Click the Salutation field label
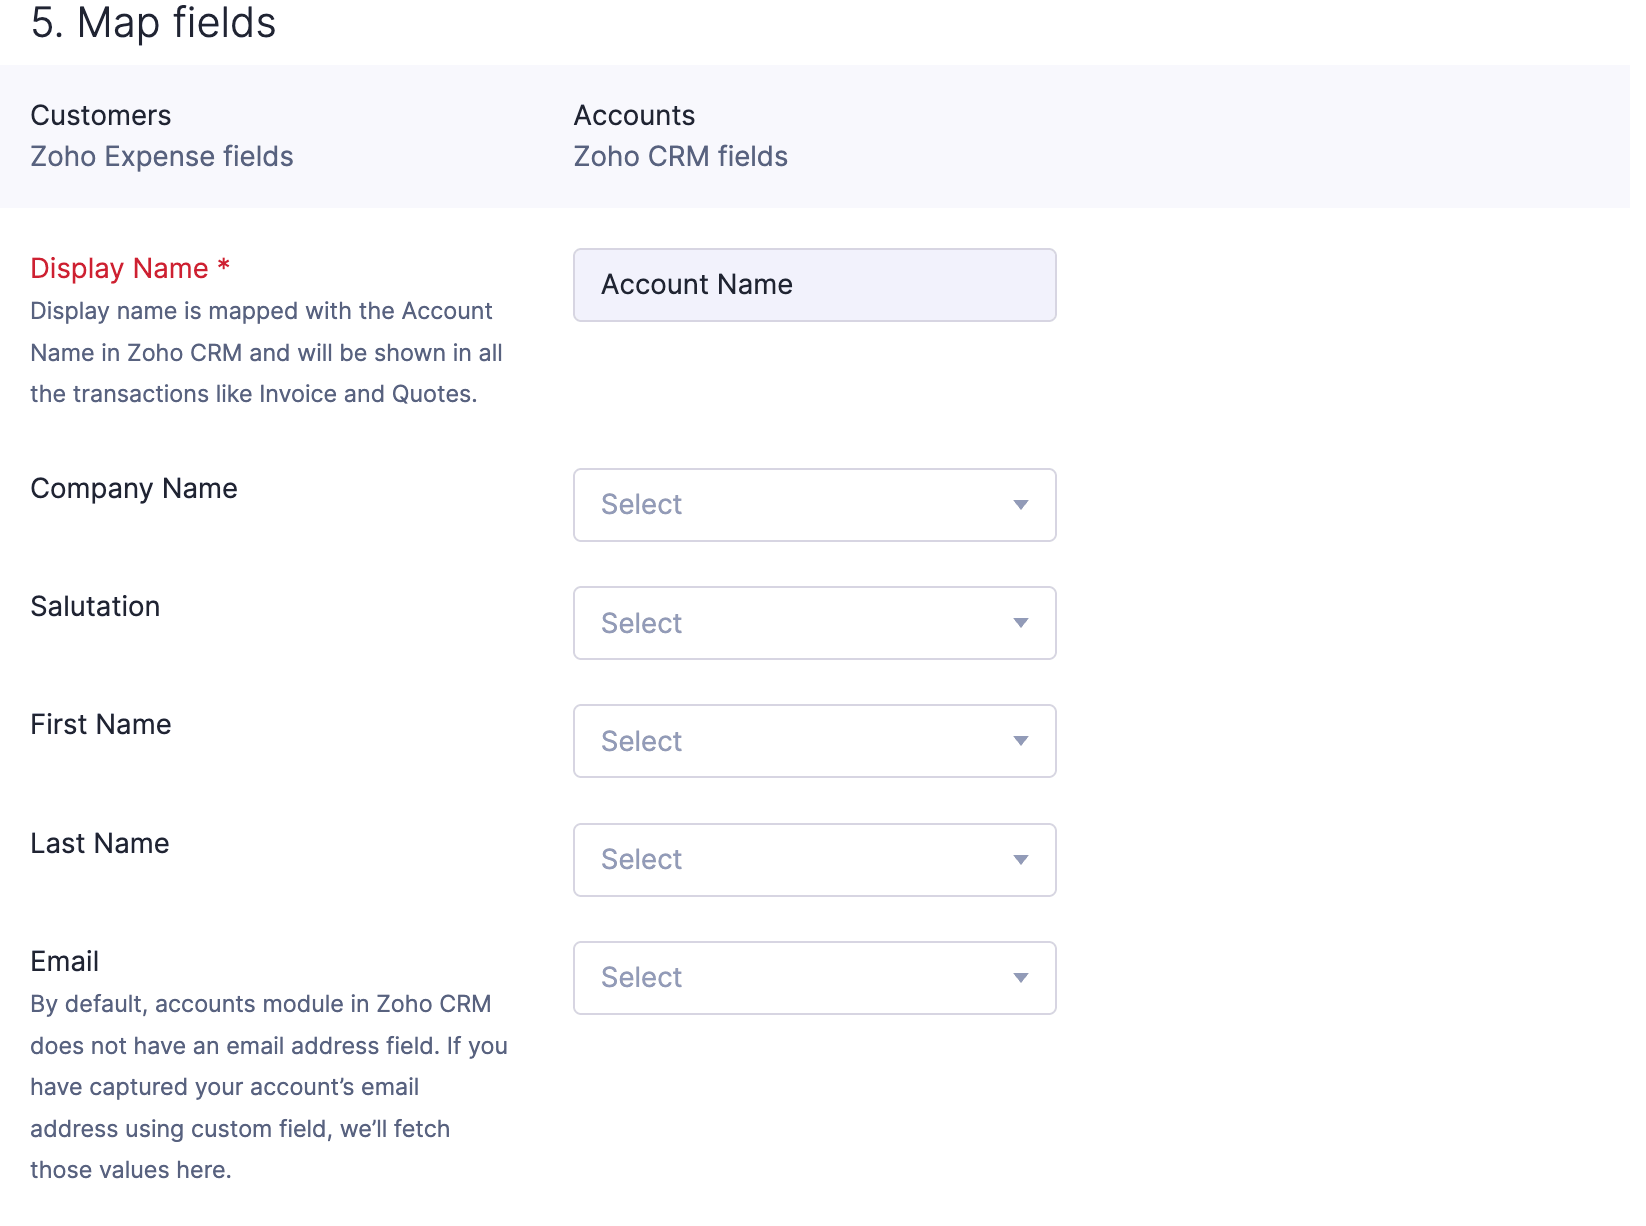The image size is (1646, 1226). [95, 606]
